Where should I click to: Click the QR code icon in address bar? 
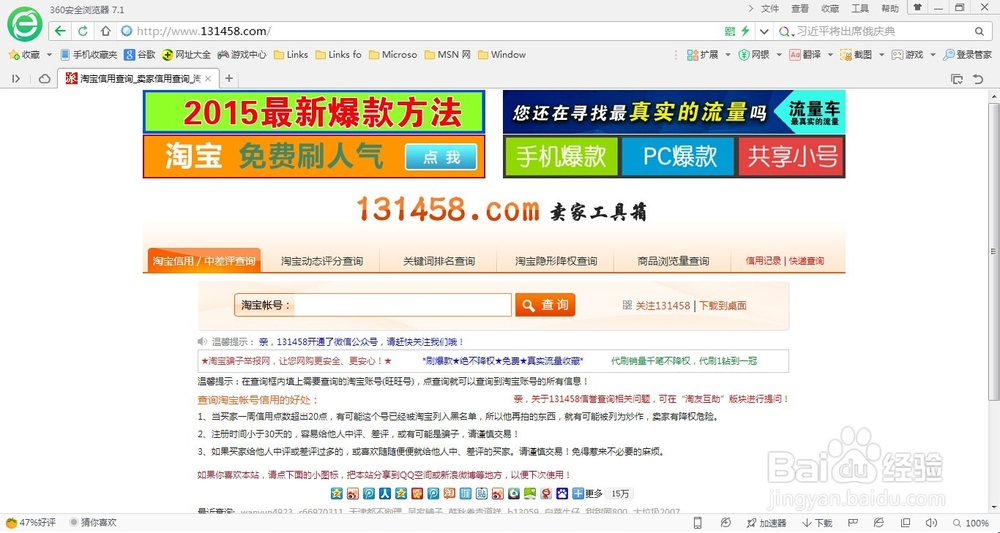click(x=730, y=31)
